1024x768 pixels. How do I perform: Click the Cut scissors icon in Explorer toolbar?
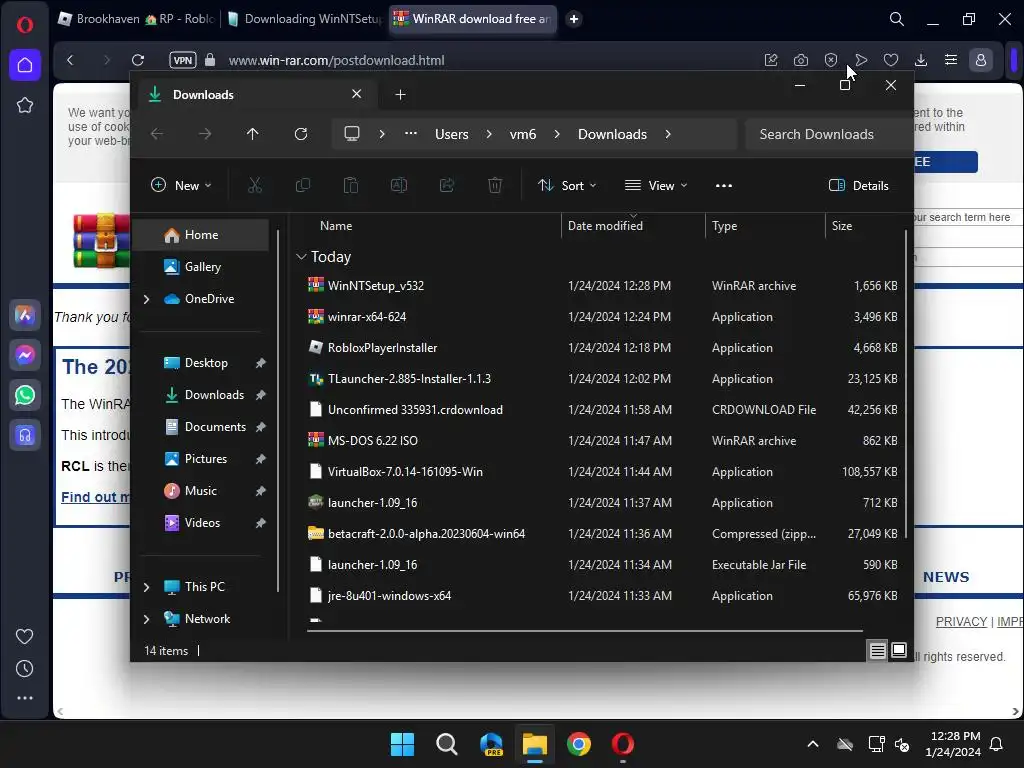click(x=255, y=185)
